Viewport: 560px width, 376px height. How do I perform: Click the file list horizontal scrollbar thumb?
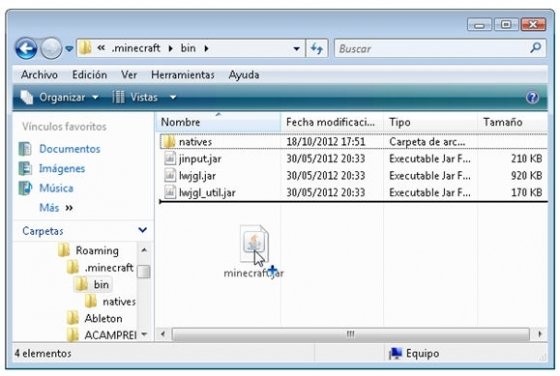pos(350,335)
